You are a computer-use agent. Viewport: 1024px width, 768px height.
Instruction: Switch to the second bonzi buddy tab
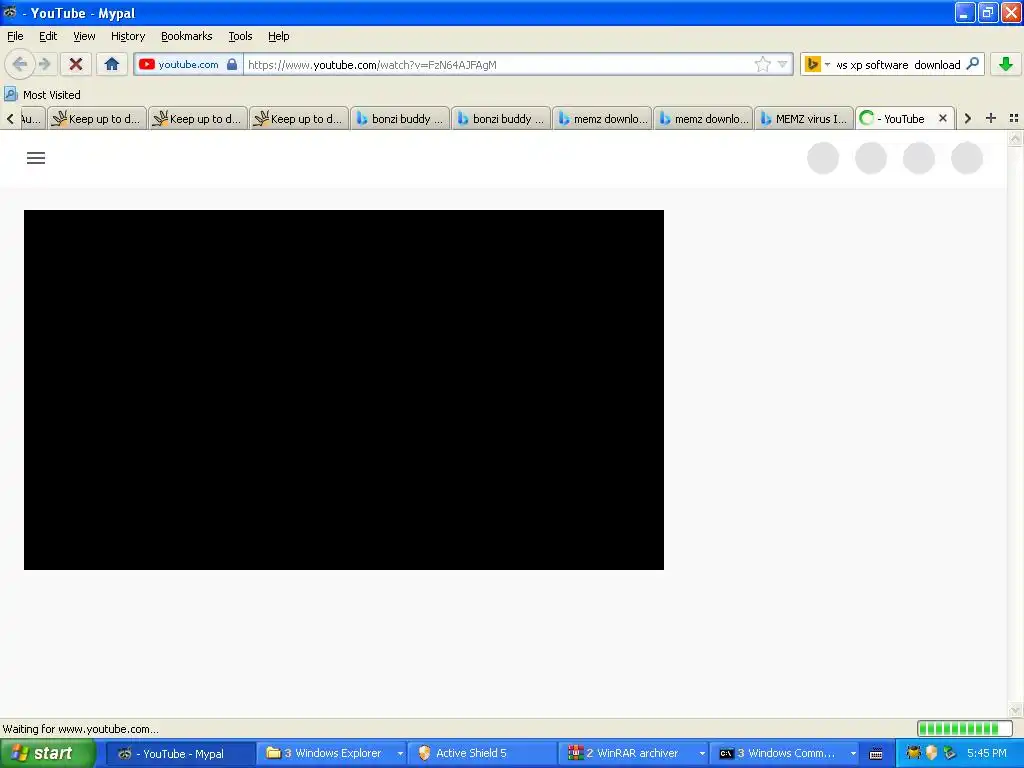pyautogui.click(x=501, y=118)
